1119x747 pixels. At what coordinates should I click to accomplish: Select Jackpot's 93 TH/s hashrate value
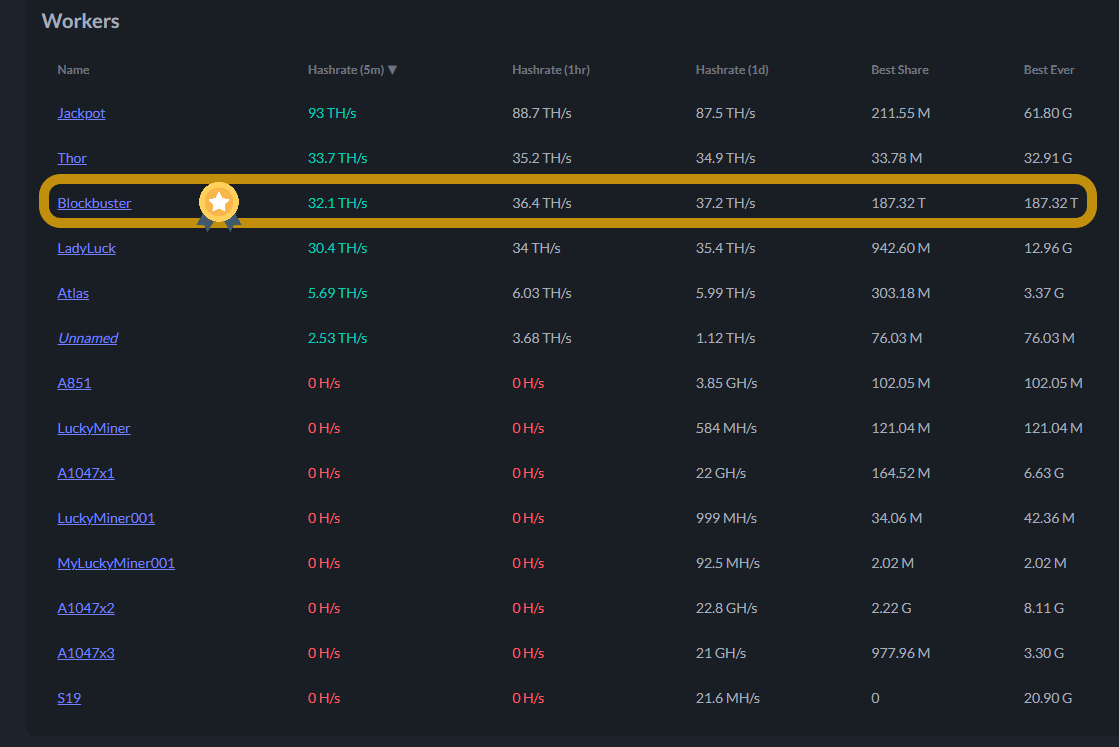(332, 113)
